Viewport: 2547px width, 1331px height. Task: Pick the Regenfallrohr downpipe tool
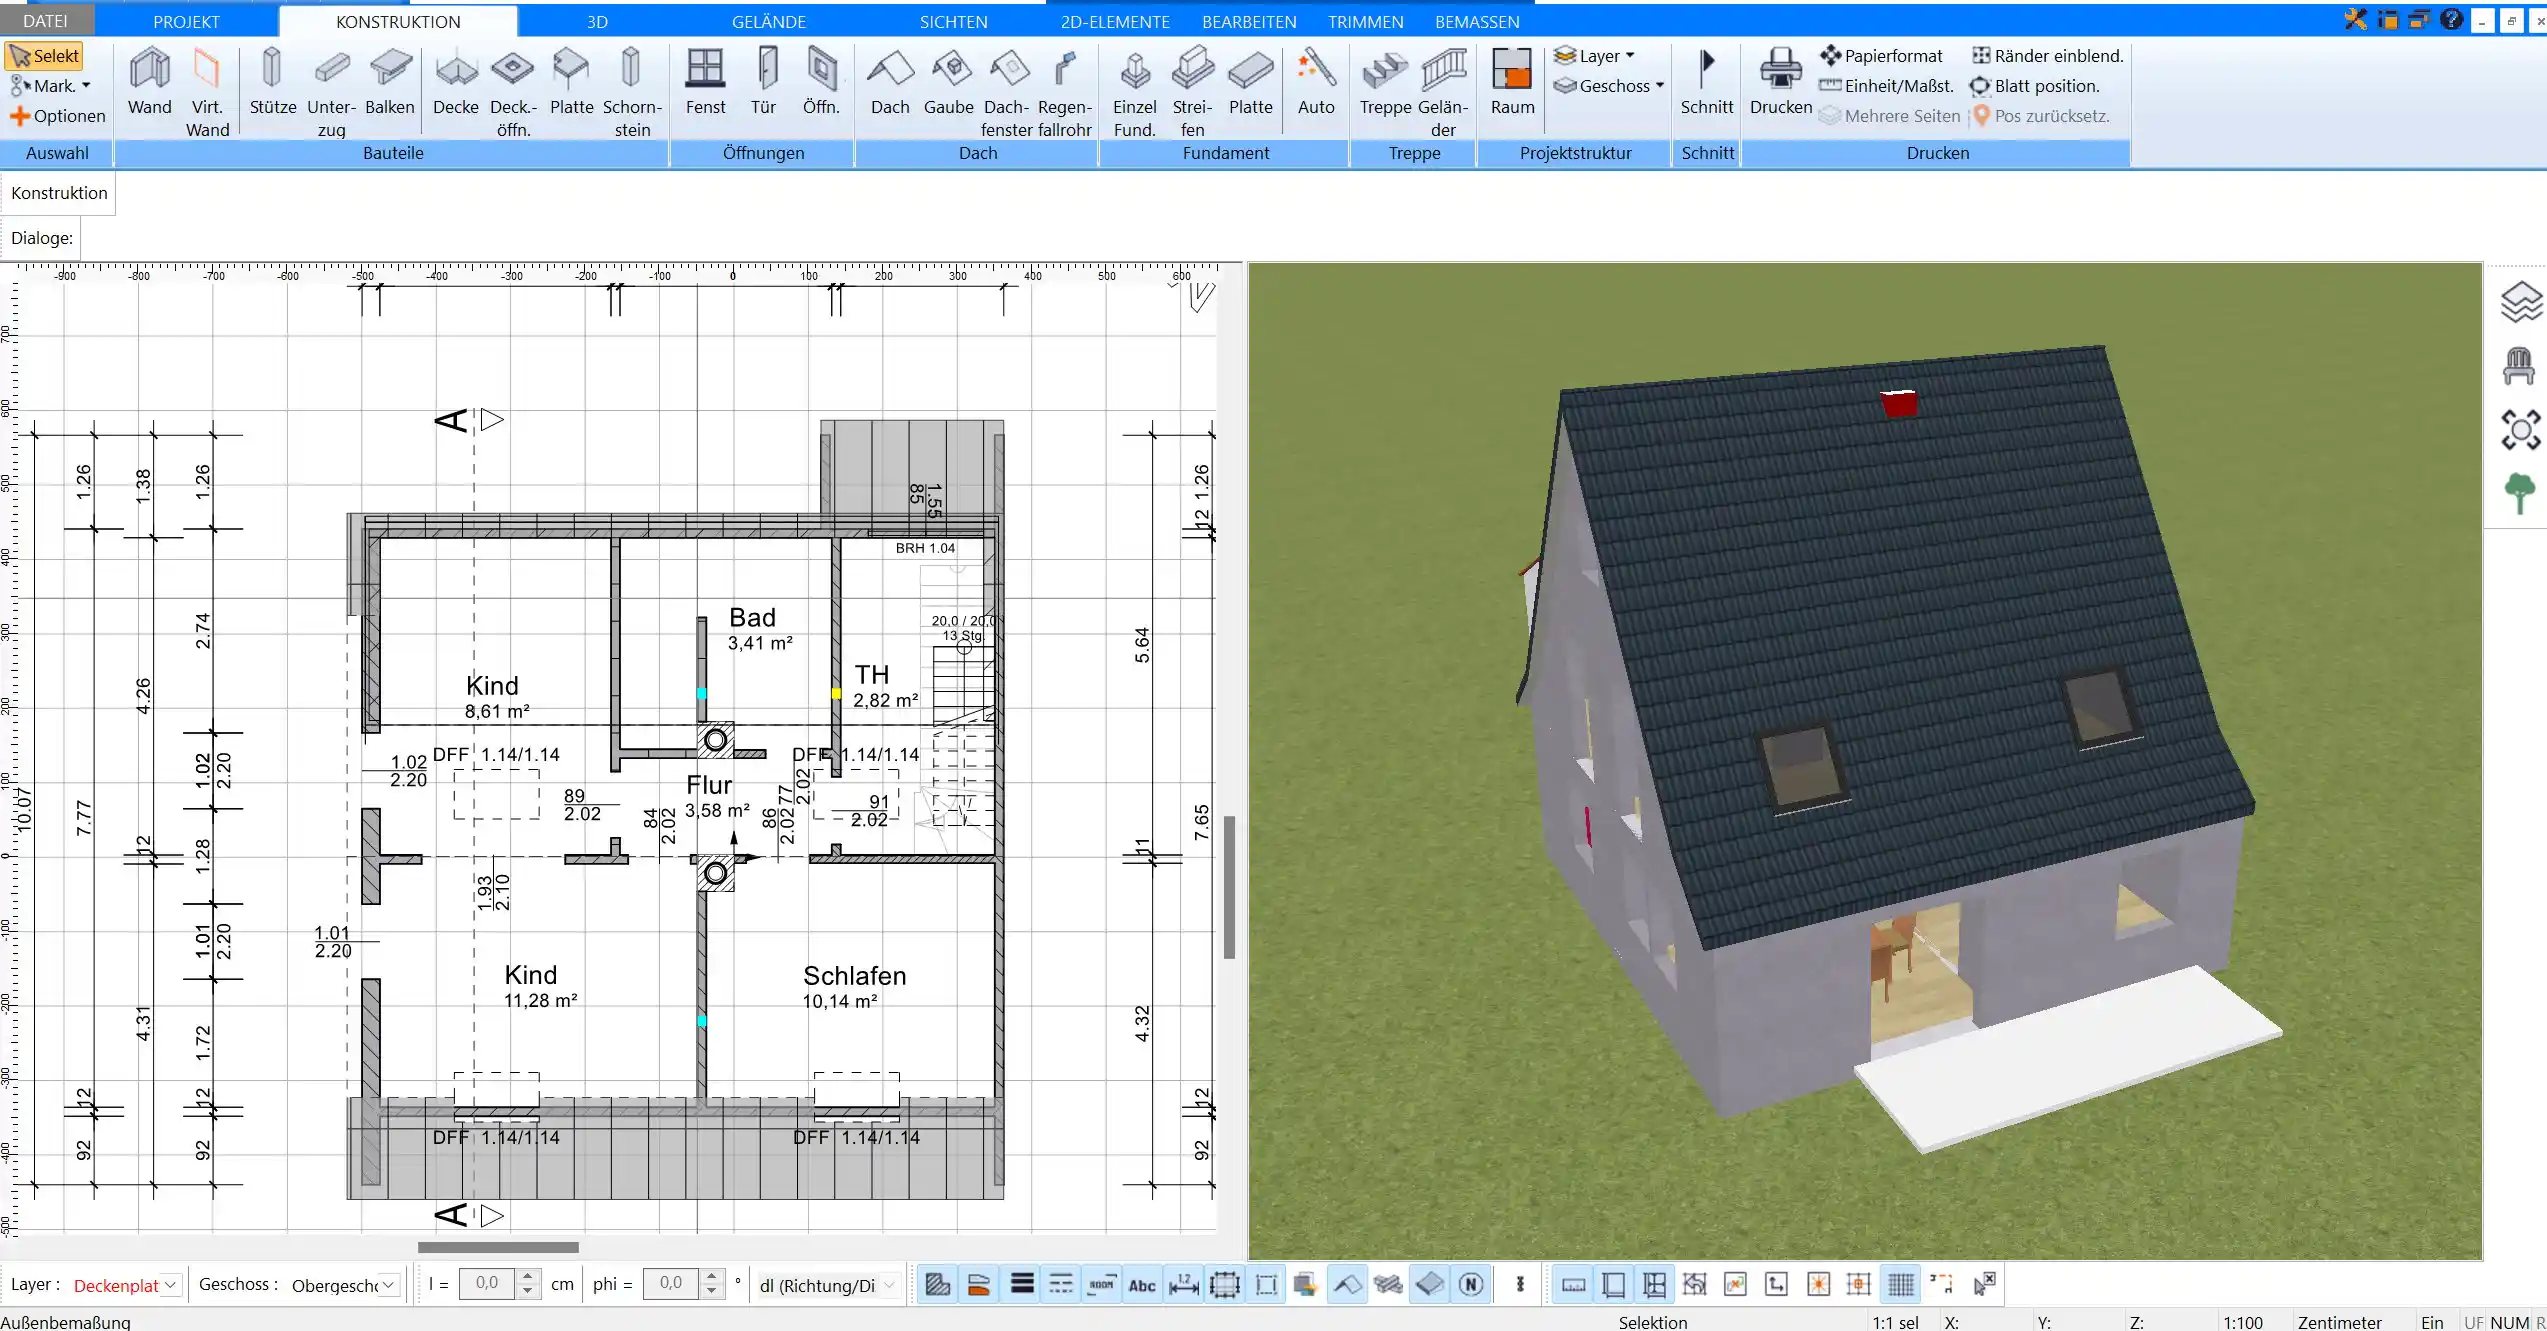click(1064, 92)
